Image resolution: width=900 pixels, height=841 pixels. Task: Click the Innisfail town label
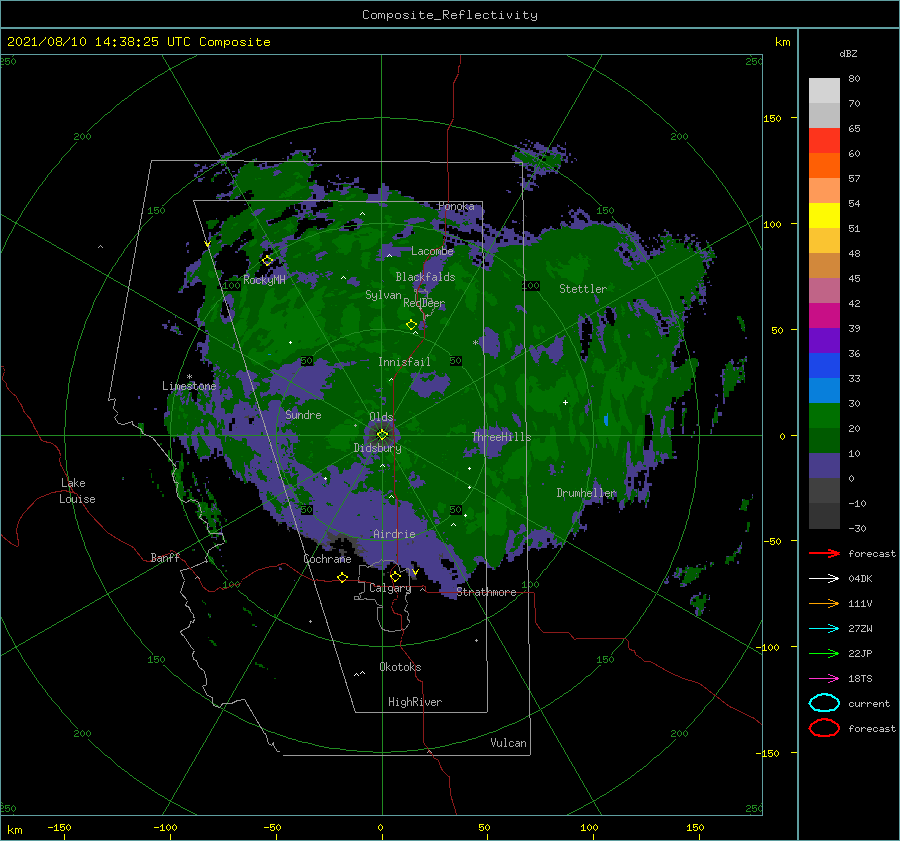point(404,362)
